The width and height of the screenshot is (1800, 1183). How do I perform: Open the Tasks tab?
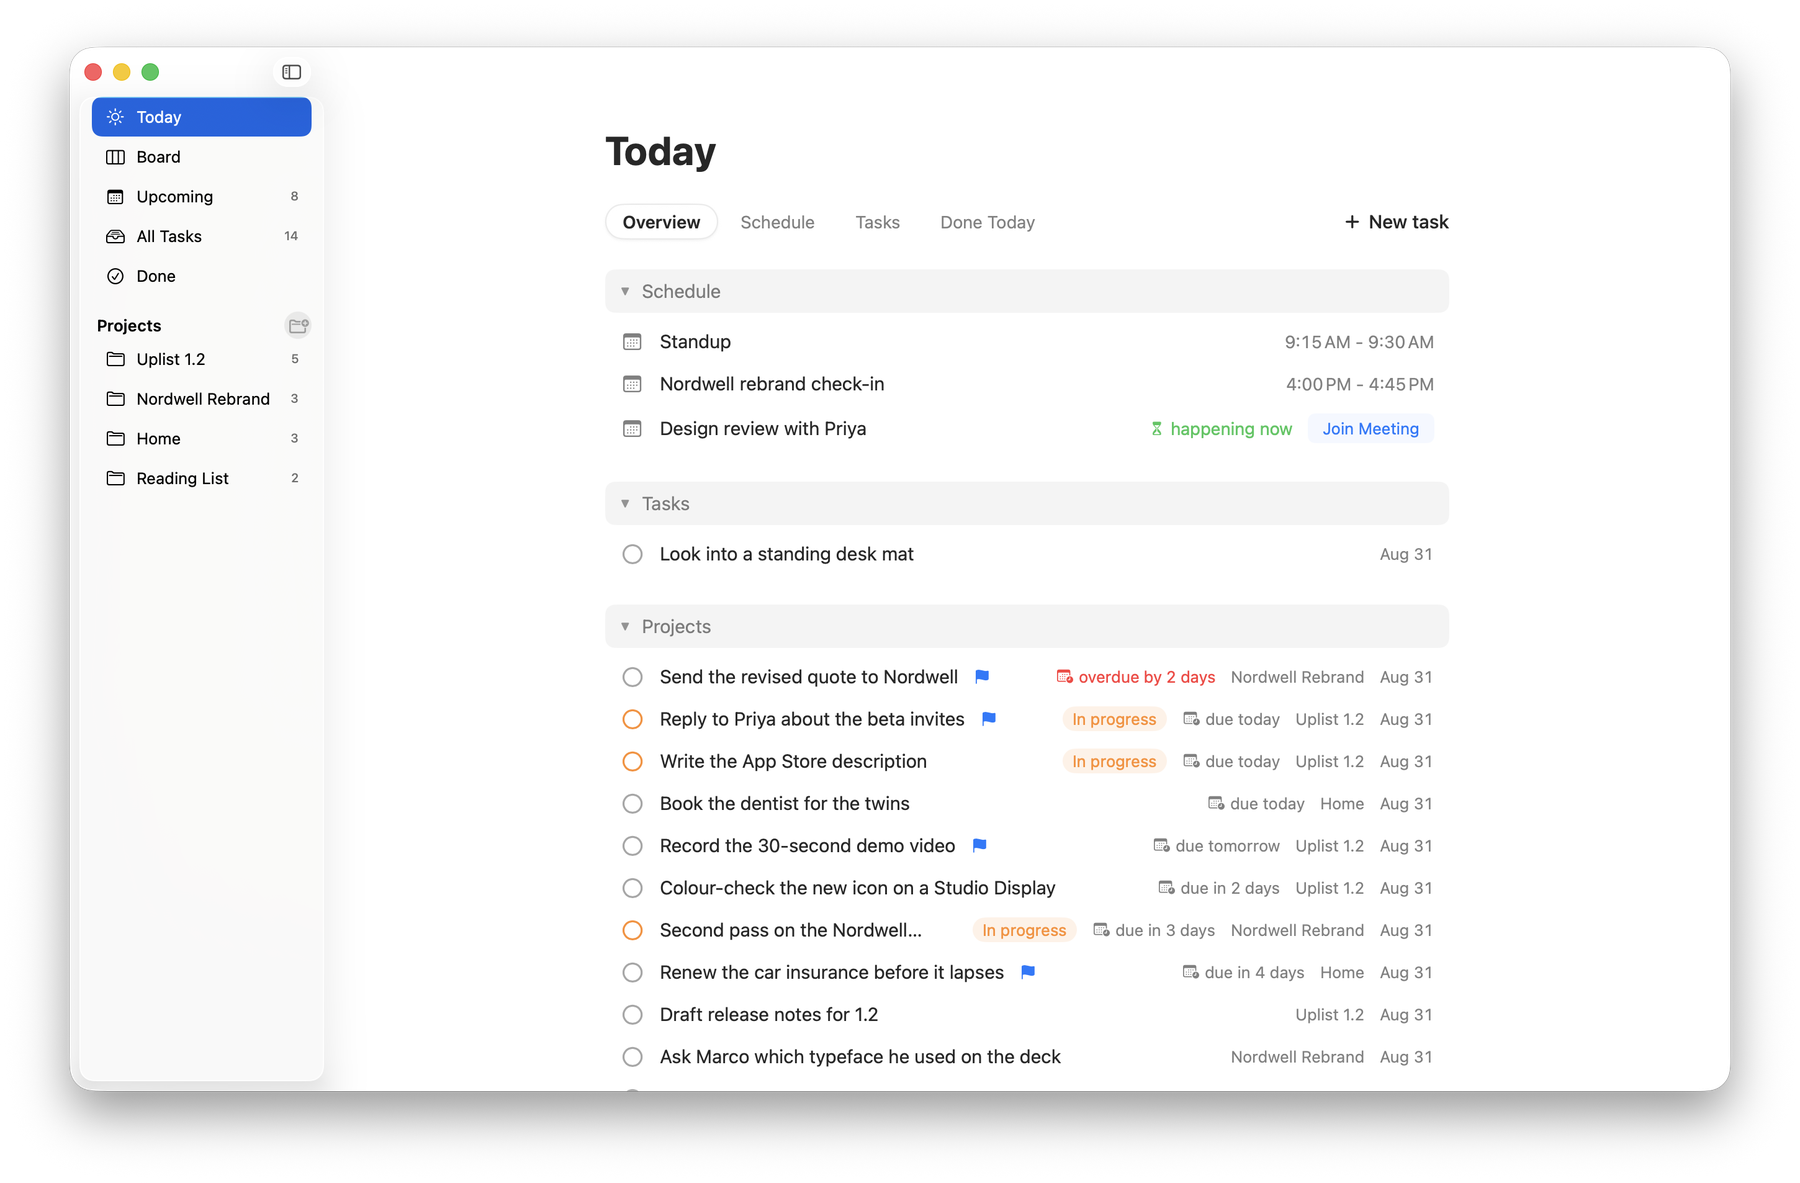pos(877,222)
